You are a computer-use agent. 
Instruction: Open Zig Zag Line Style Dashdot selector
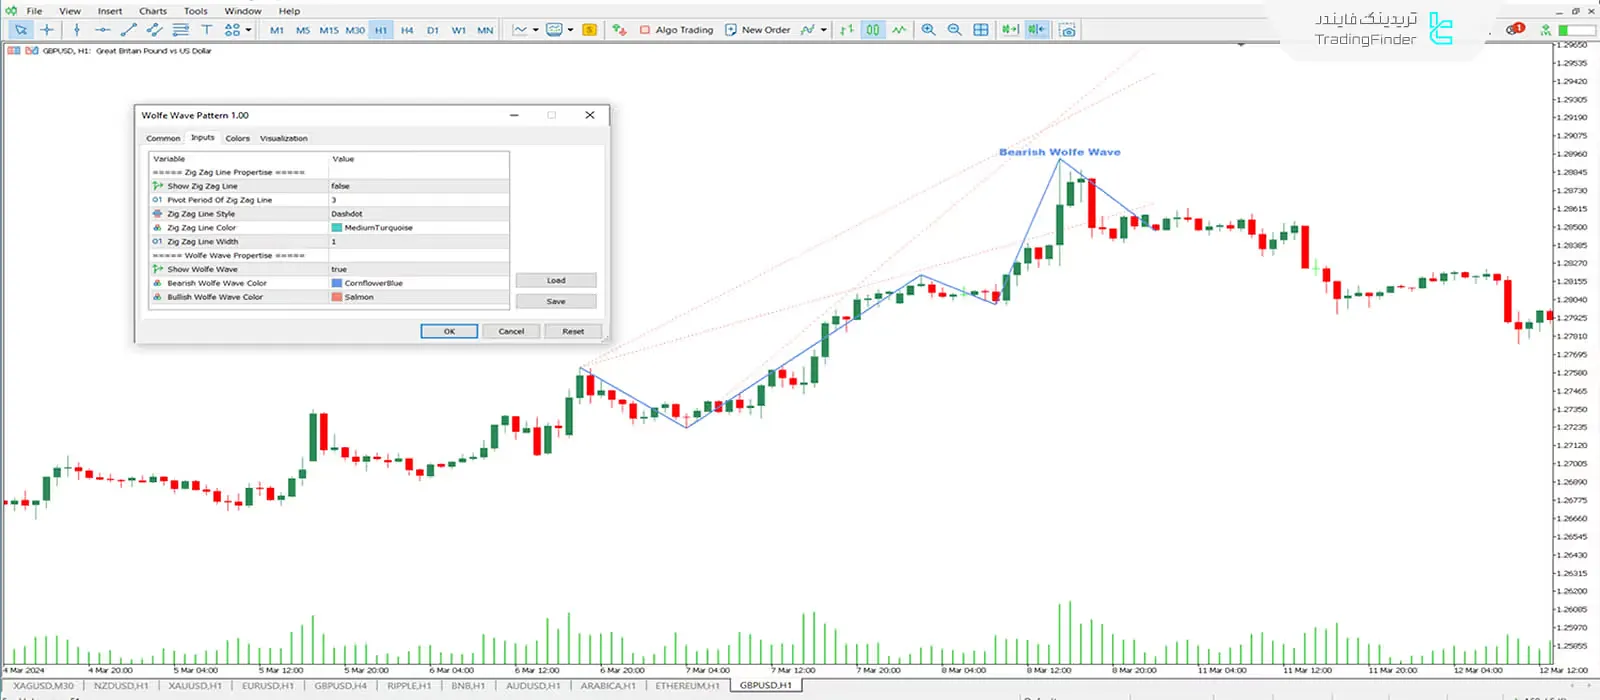pyautogui.click(x=418, y=214)
